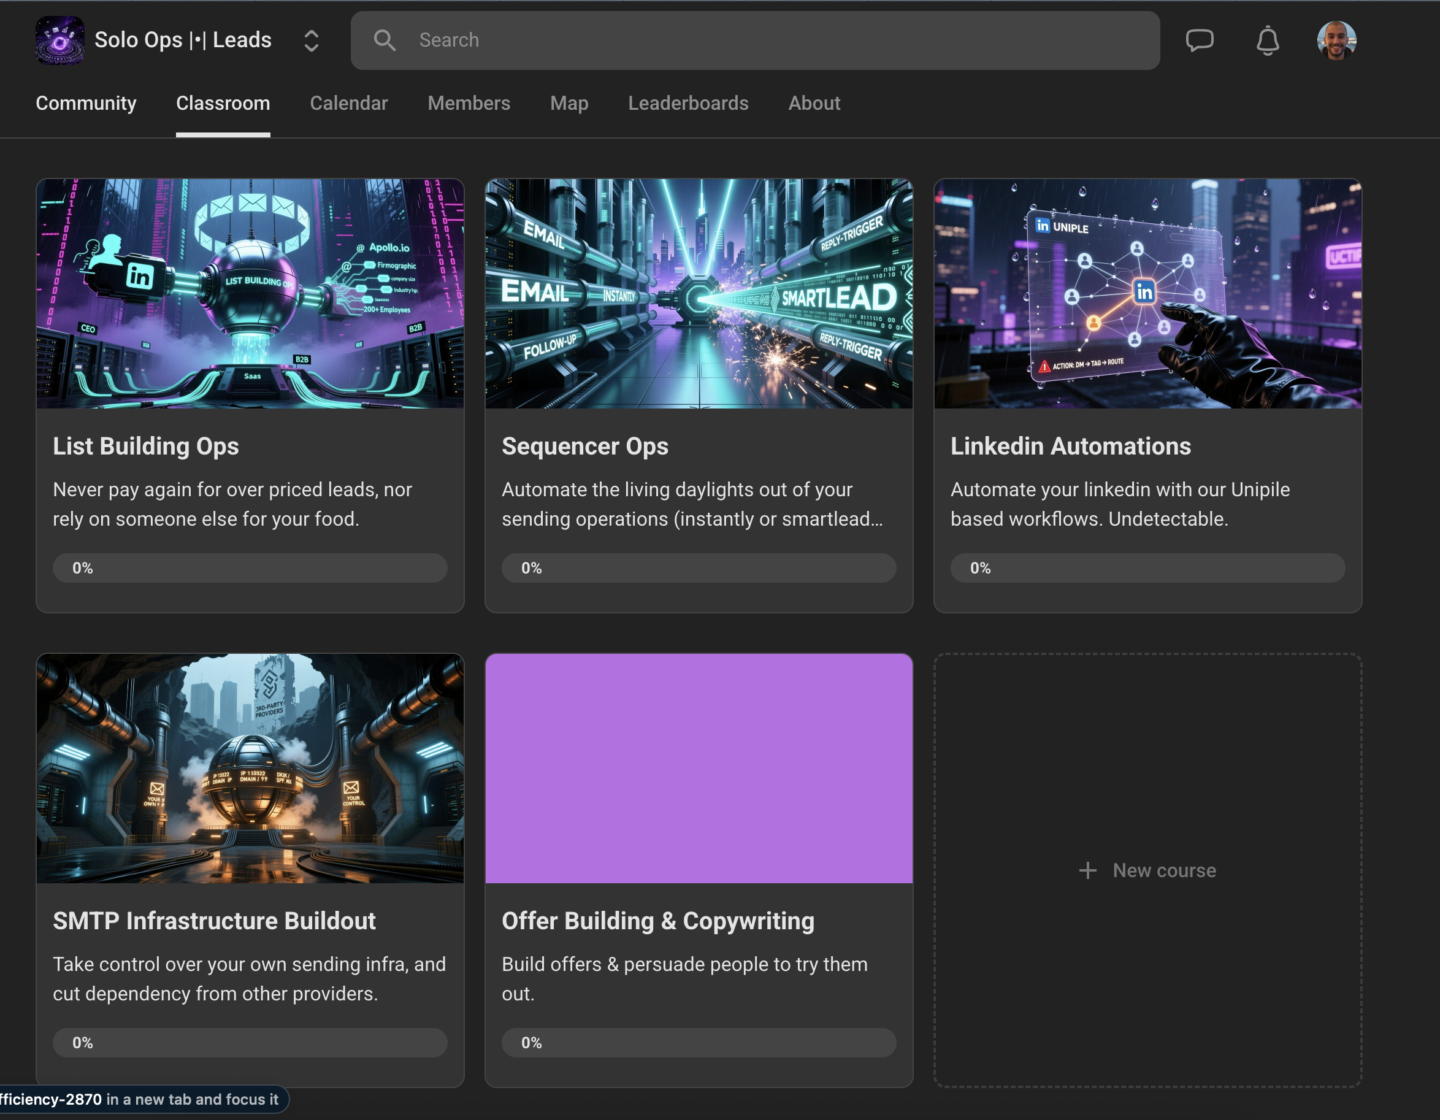Open the user profile avatar

click(x=1336, y=40)
